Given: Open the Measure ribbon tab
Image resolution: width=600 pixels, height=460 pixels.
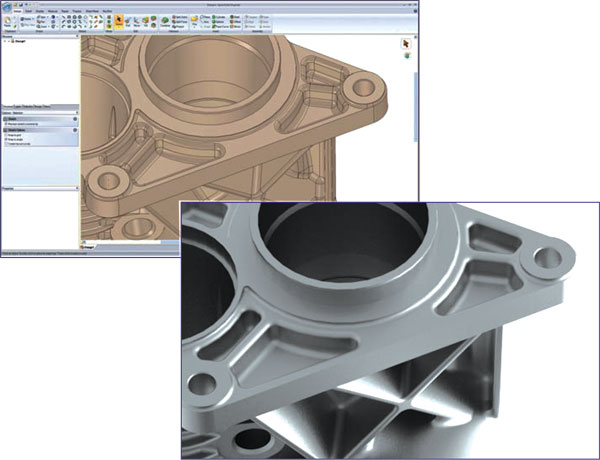Looking at the screenshot, I should click(x=53, y=11).
